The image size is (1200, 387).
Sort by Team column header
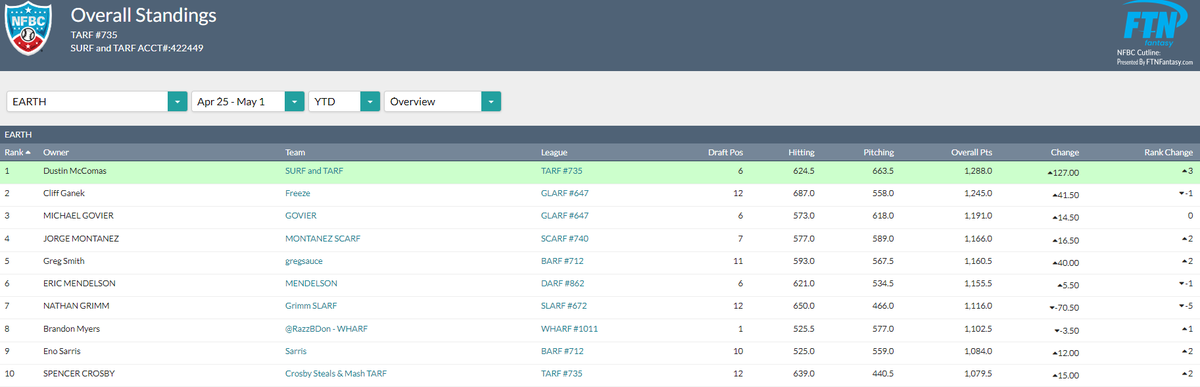pos(296,152)
